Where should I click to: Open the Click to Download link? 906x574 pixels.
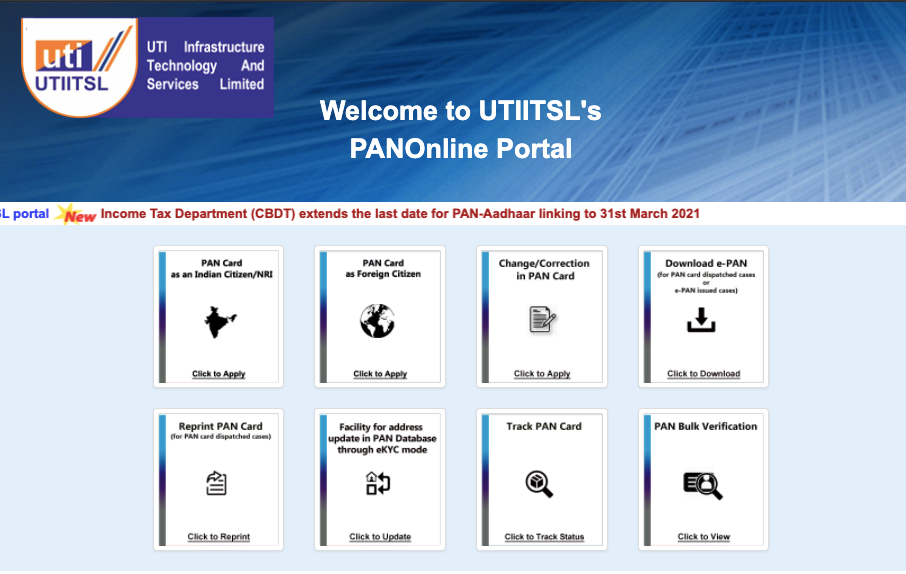click(704, 374)
